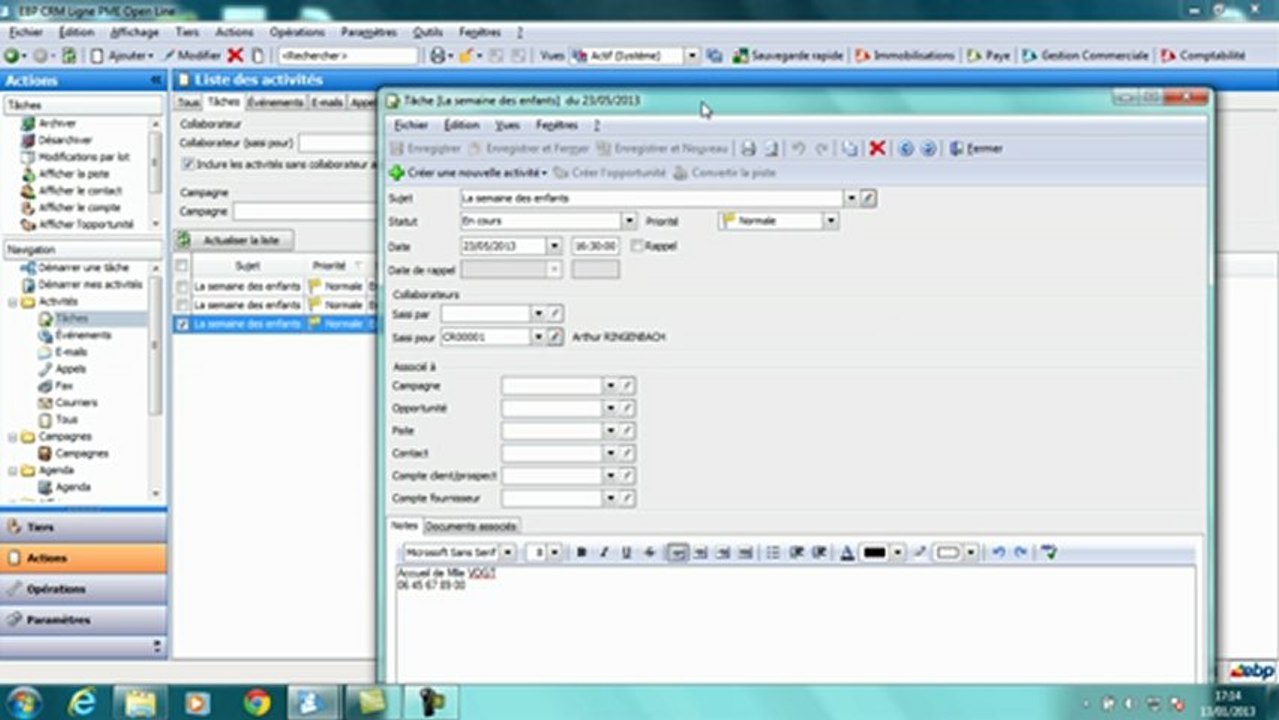This screenshot has height=720, width=1279.
Task: Click the Rechercher search field in main toolbar
Action: [x=347, y=56]
